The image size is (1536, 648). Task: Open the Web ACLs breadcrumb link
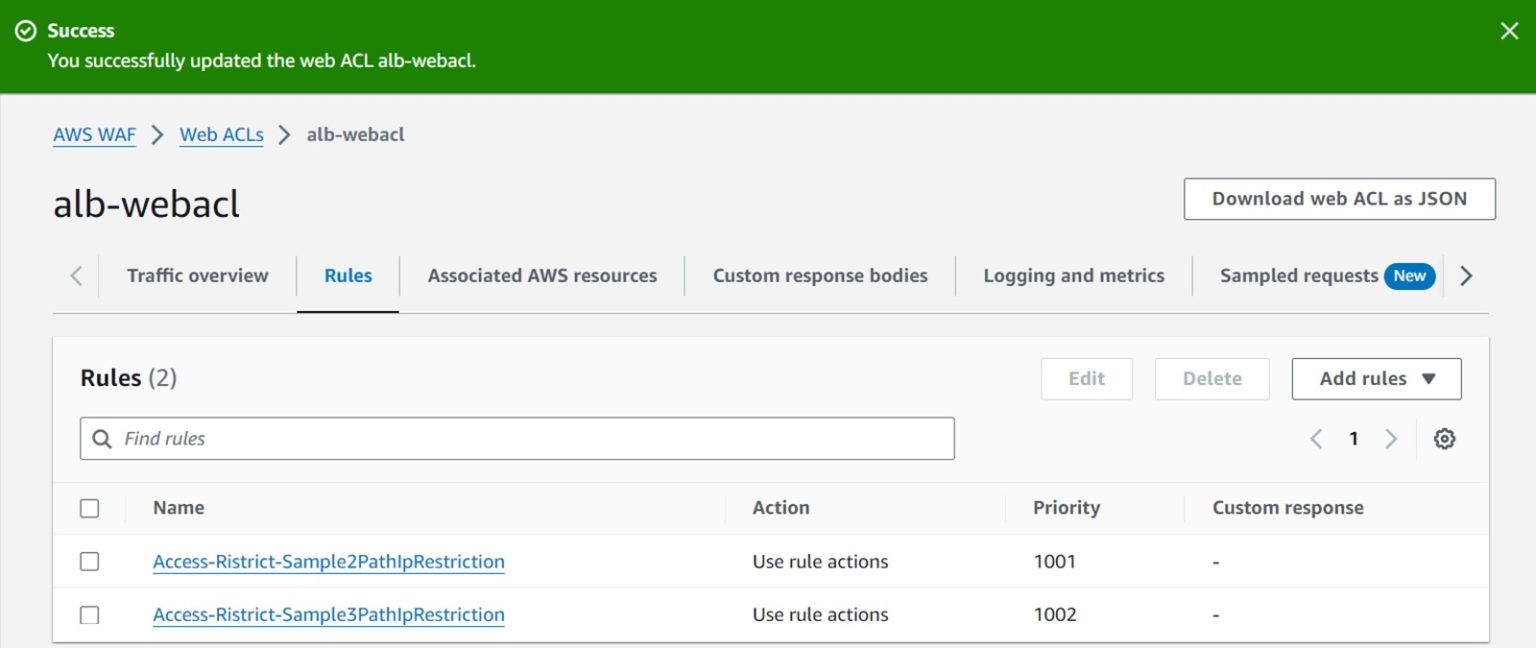[220, 134]
